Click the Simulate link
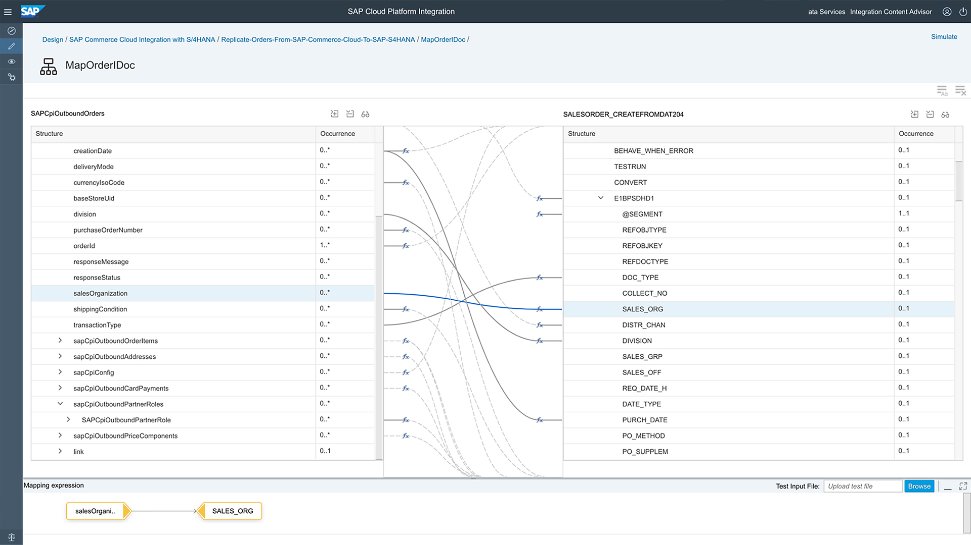This screenshot has width=971, height=545. pyautogui.click(x=944, y=37)
